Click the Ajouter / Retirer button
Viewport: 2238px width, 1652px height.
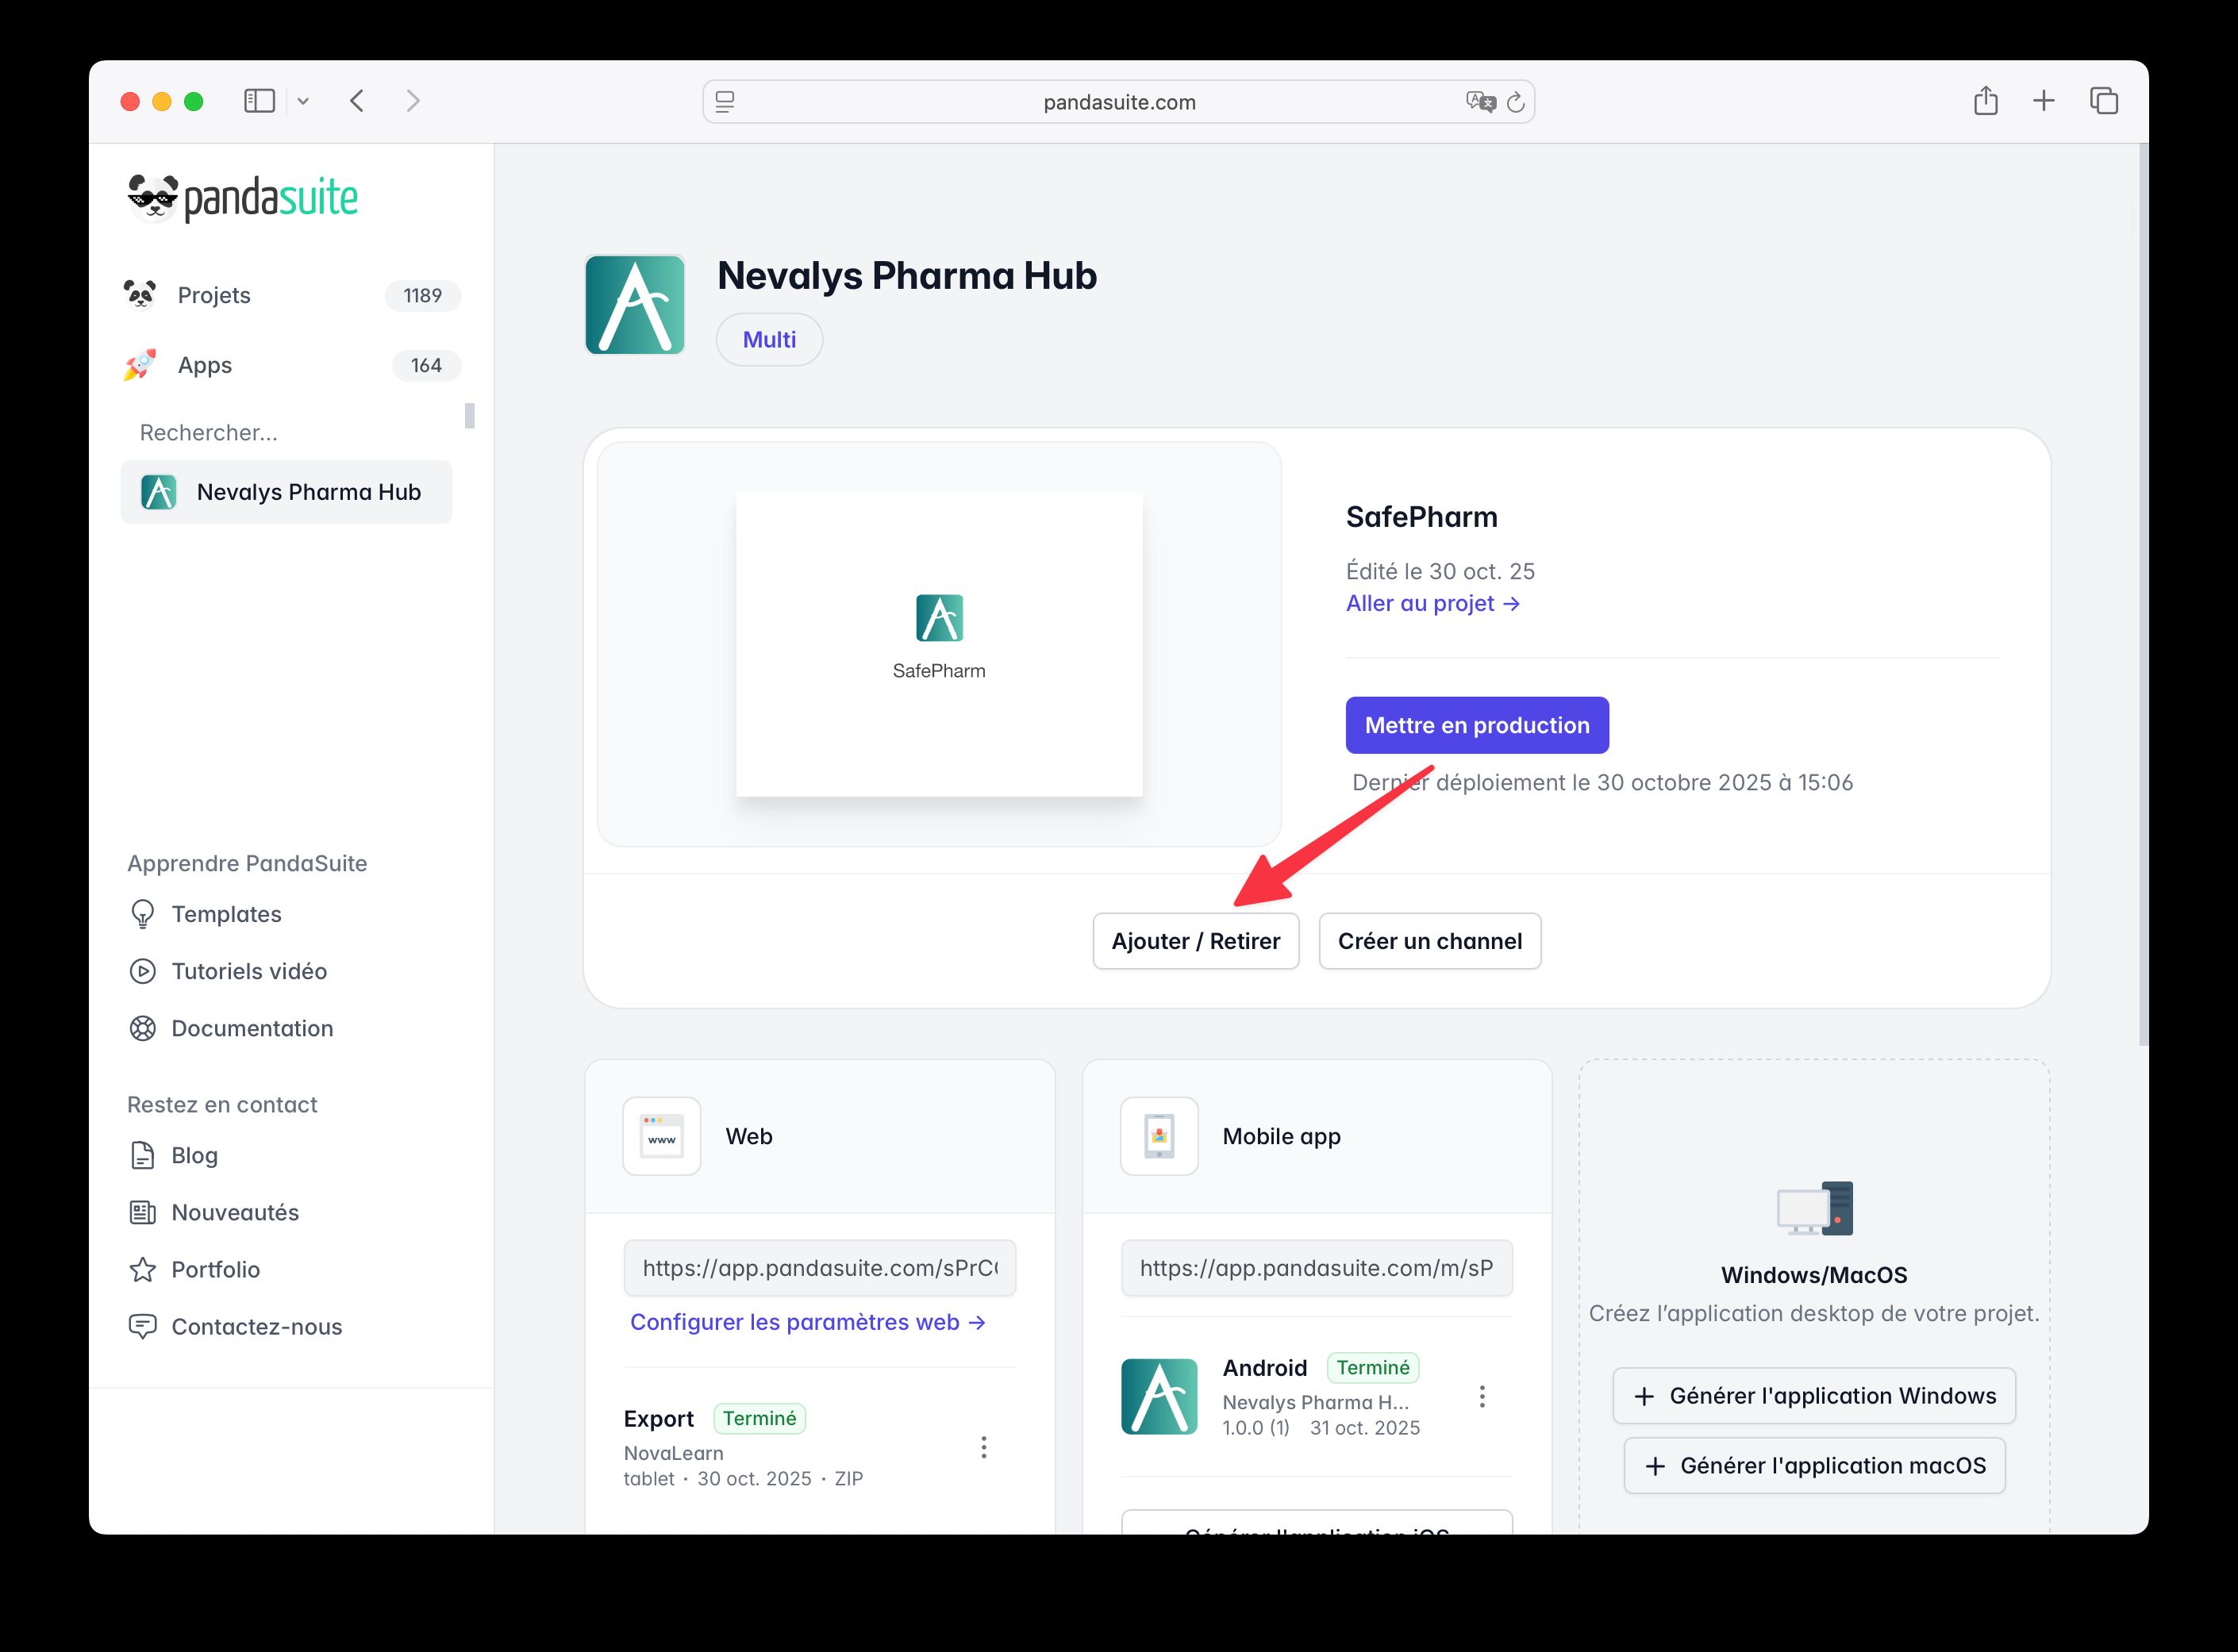pyautogui.click(x=1196, y=941)
